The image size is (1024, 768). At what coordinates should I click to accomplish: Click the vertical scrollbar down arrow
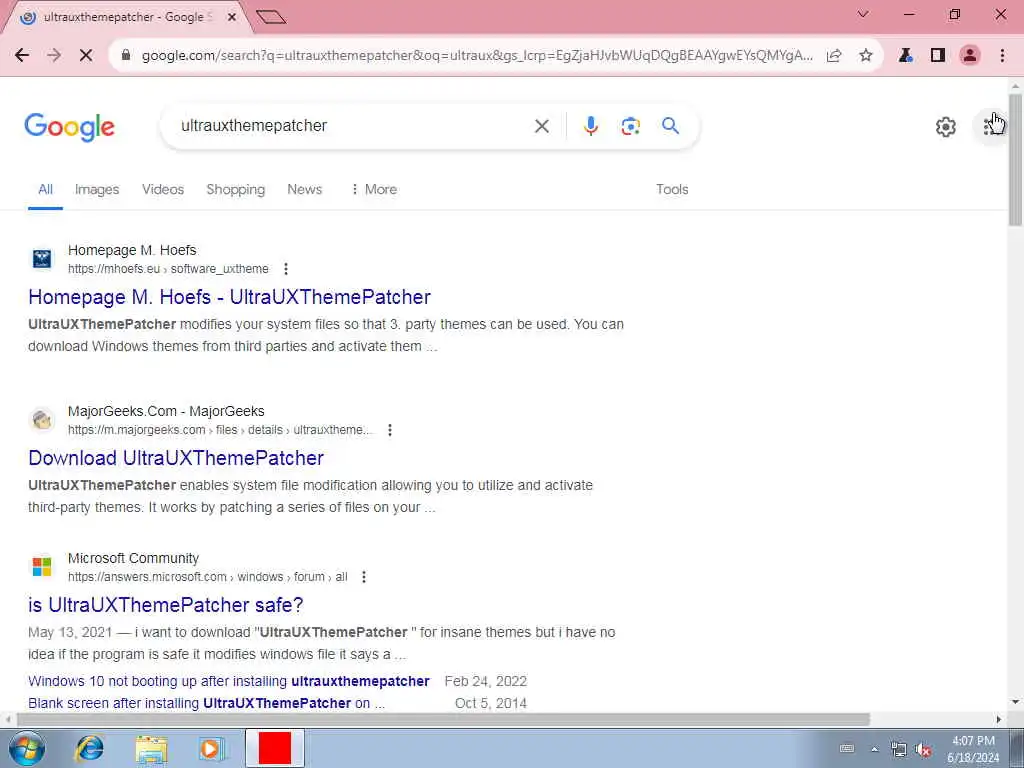(x=1015, y=702)
